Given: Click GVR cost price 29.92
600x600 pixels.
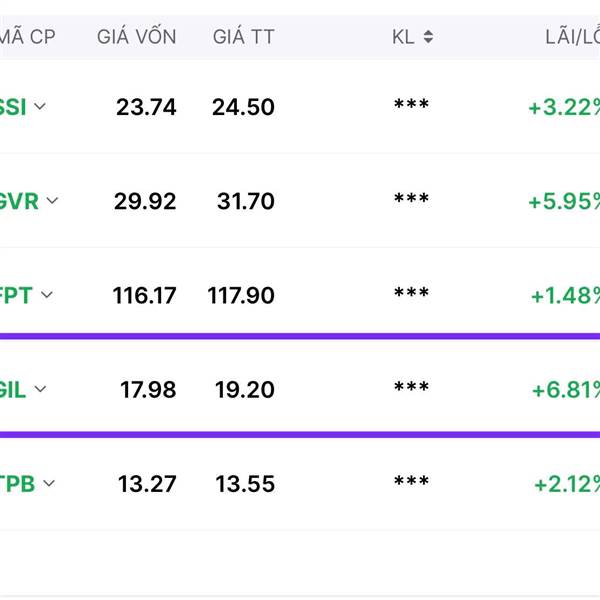Looking at the screenshot, I should click(x=145, y=201).
